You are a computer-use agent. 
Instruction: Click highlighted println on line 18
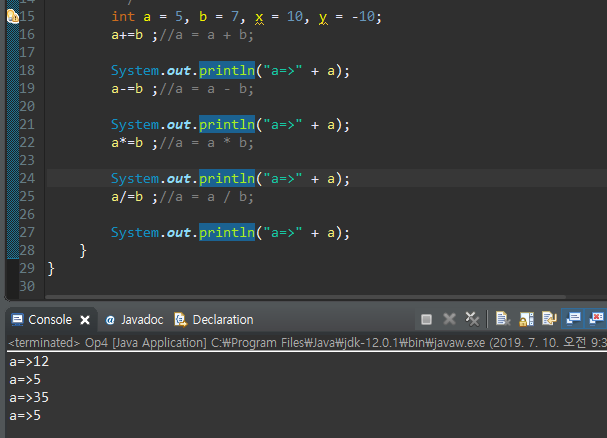click(227, 70)
